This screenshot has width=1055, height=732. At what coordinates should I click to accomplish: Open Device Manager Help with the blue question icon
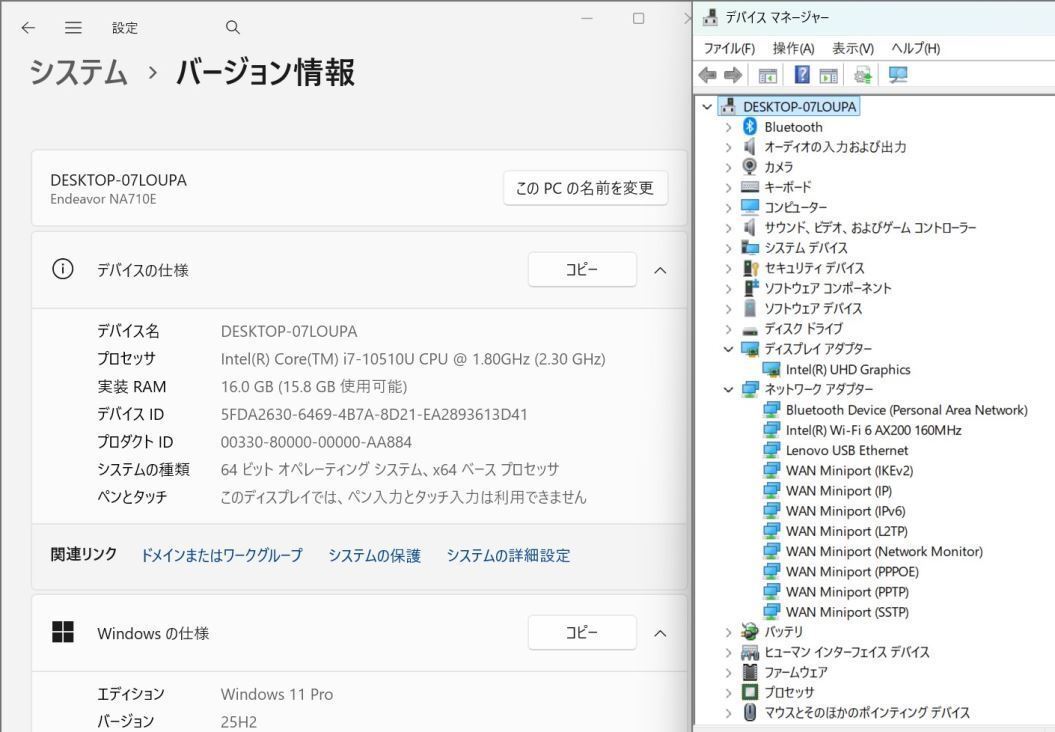[x=801, y=74]
